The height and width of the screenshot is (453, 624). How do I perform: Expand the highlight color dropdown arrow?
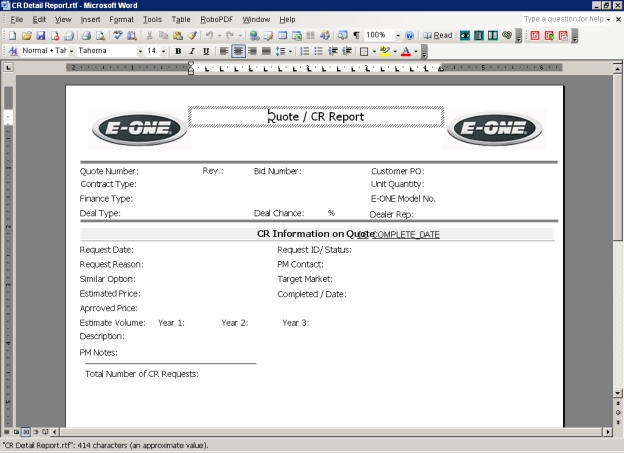pyautogui.click(x=395, y=51)
